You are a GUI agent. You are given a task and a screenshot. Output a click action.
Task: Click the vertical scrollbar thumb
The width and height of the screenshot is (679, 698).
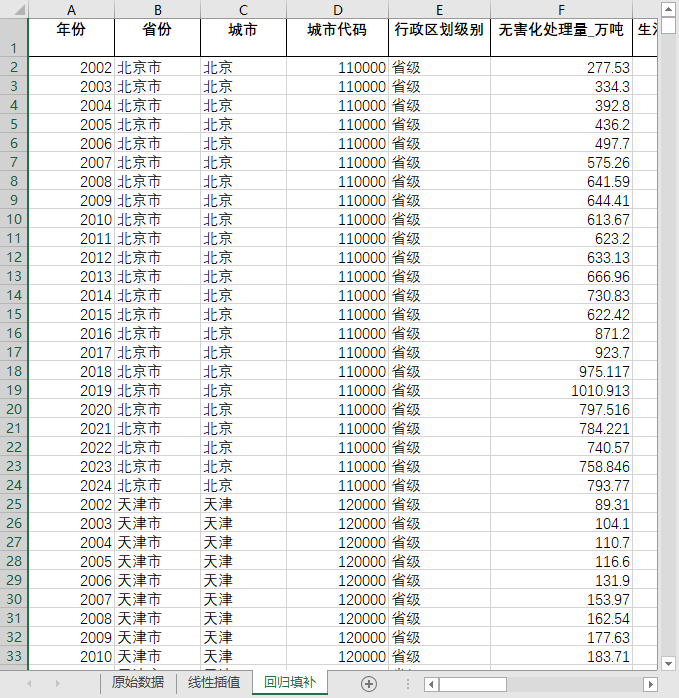pyautogui.click(x=668, y=25)
